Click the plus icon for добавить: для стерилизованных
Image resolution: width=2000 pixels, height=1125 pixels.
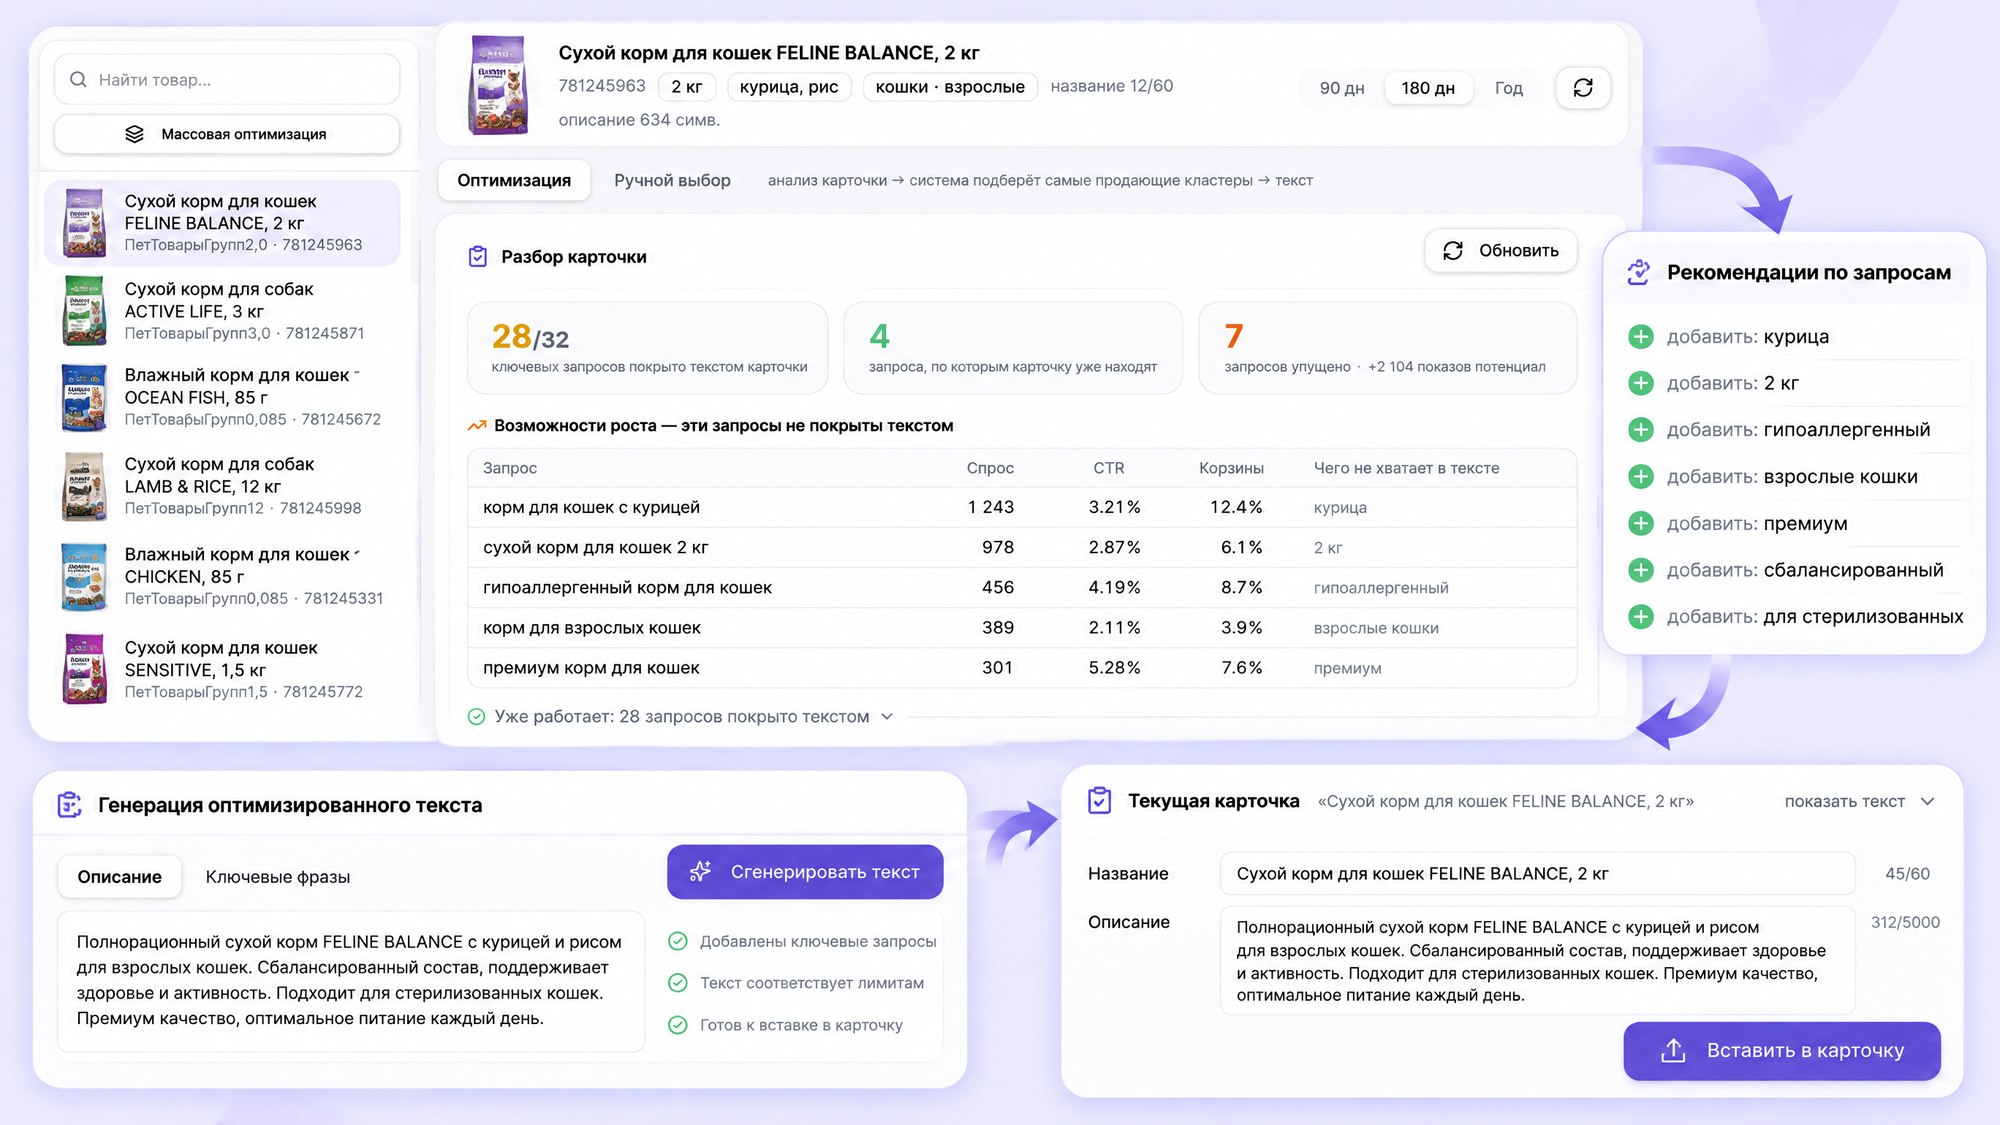click(1641, 617)
